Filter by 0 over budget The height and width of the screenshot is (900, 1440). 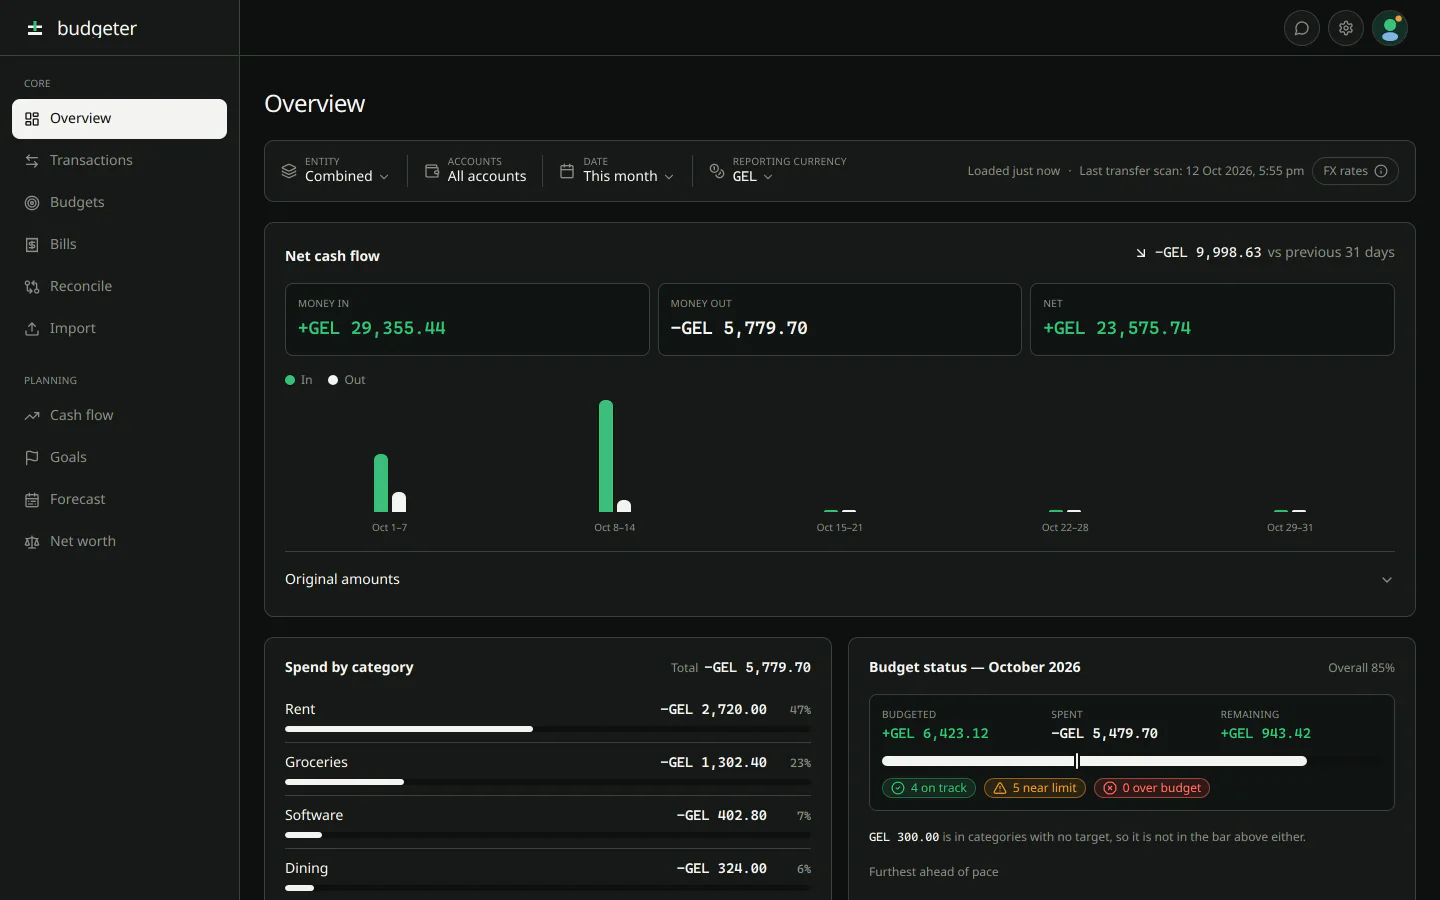click(1152, 788)
